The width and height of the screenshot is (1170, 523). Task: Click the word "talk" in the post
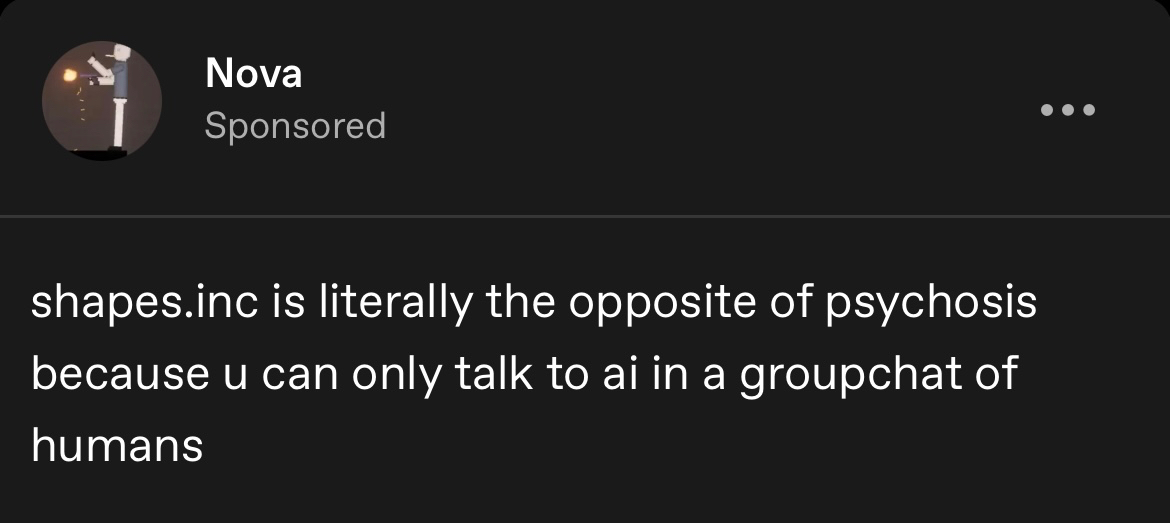493,374
